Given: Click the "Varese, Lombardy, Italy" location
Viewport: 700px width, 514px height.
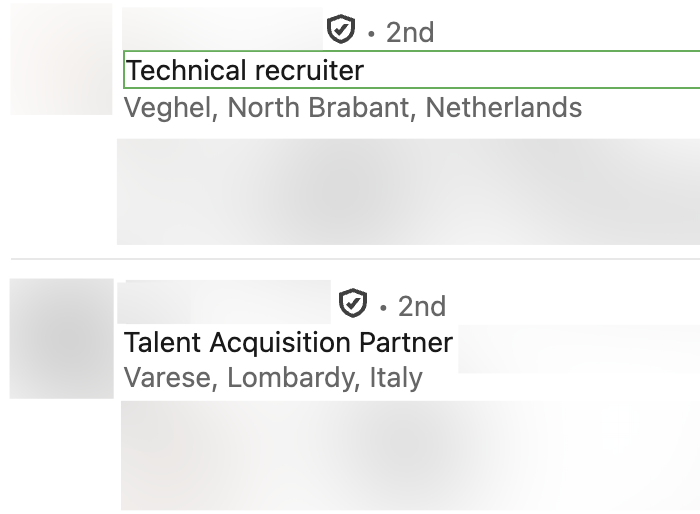Looking at the screenshot, I should (273, 378).
